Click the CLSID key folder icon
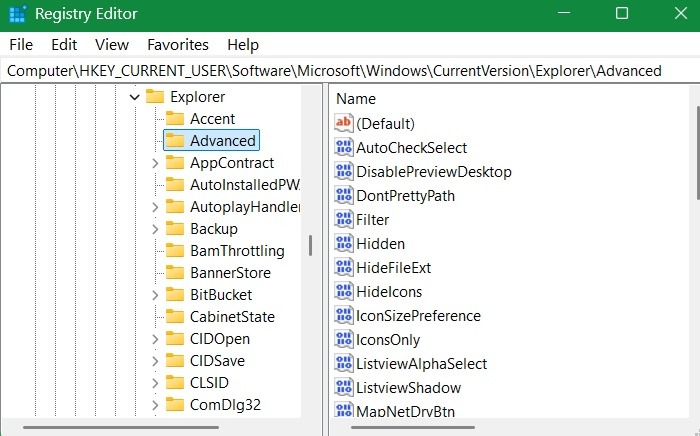 coord(175,382)
